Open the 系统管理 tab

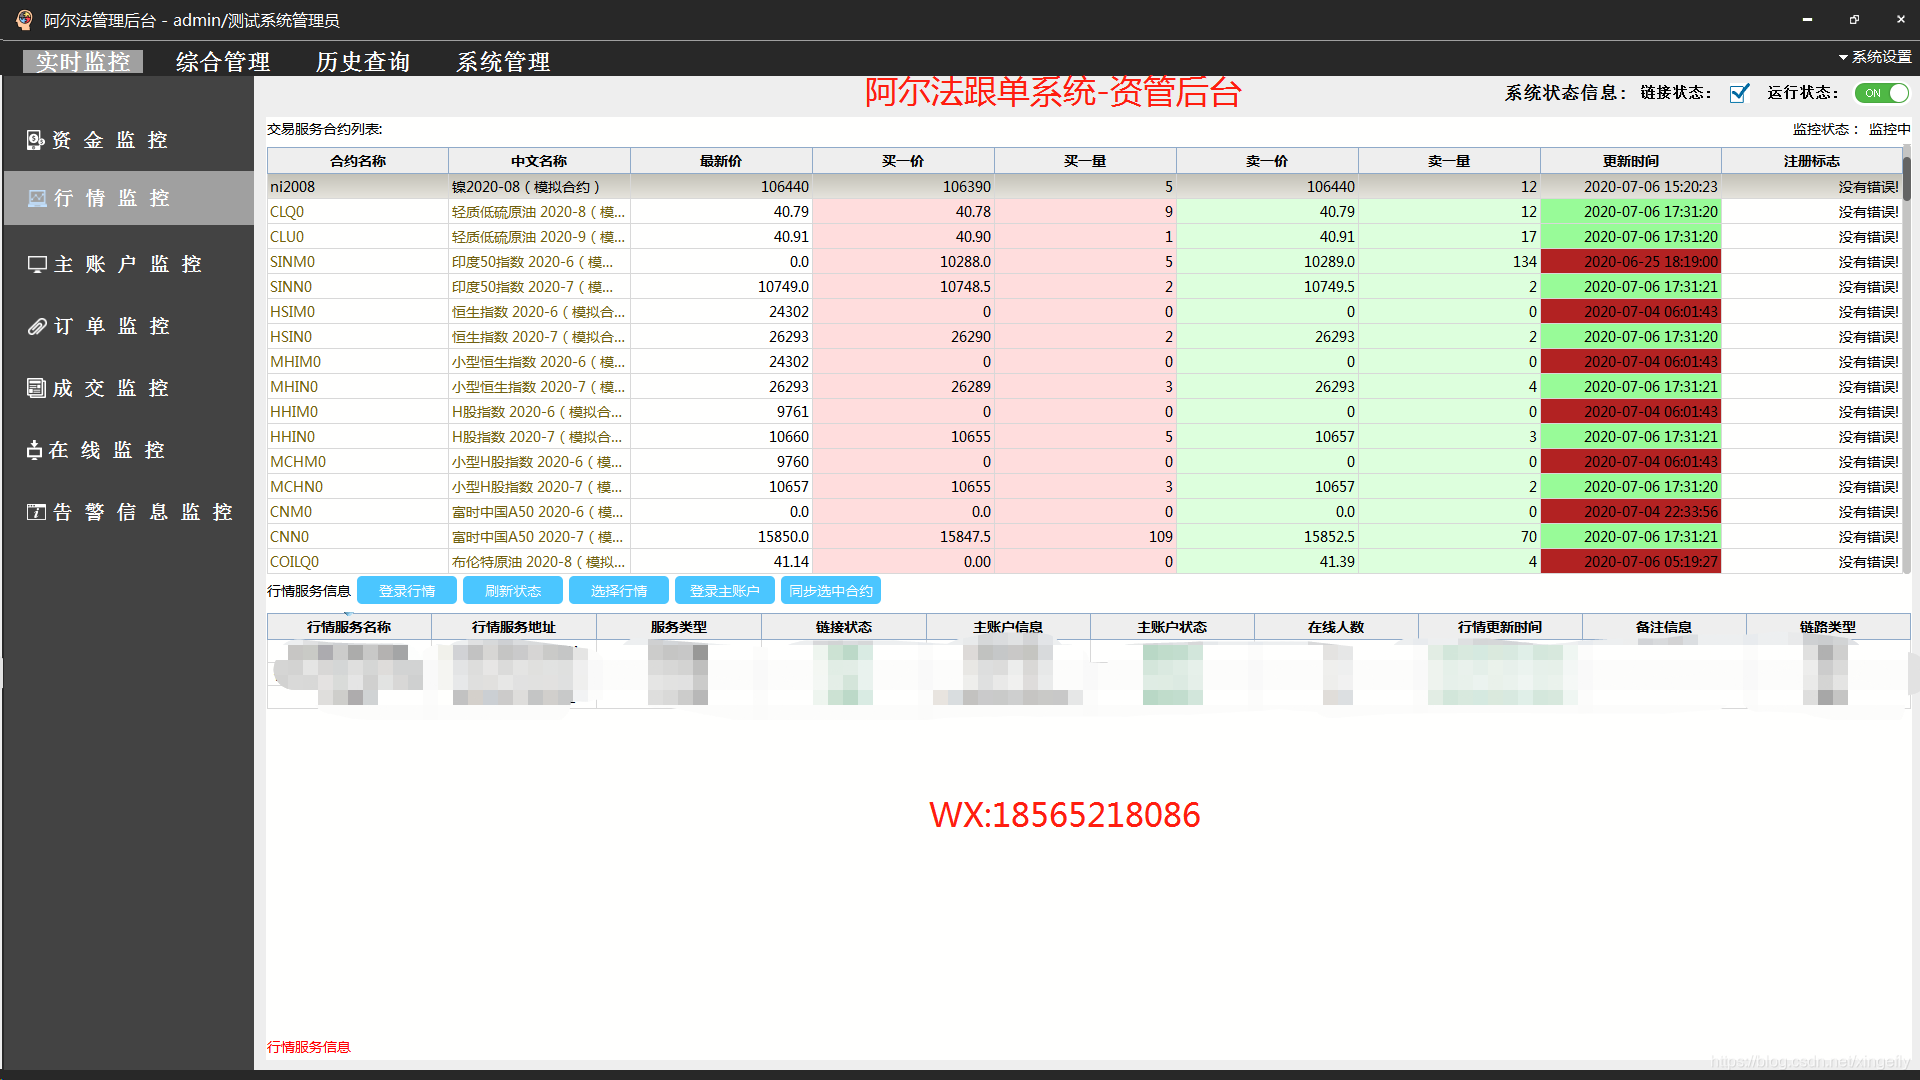coord(503,62)
